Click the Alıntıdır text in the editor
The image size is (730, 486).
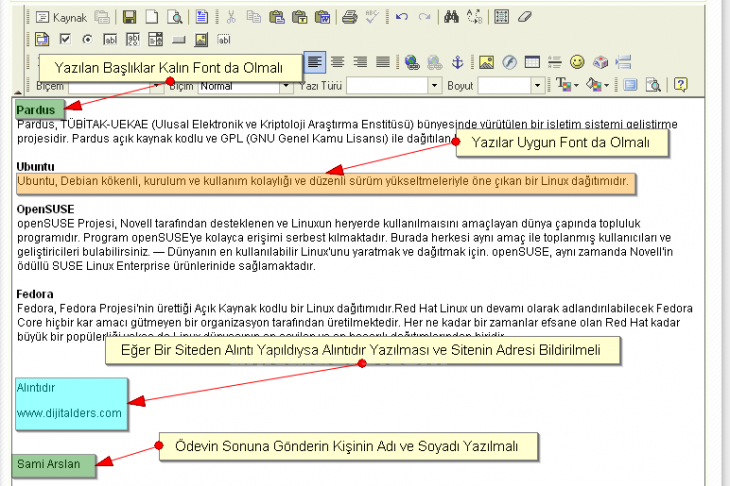[36, 388]
